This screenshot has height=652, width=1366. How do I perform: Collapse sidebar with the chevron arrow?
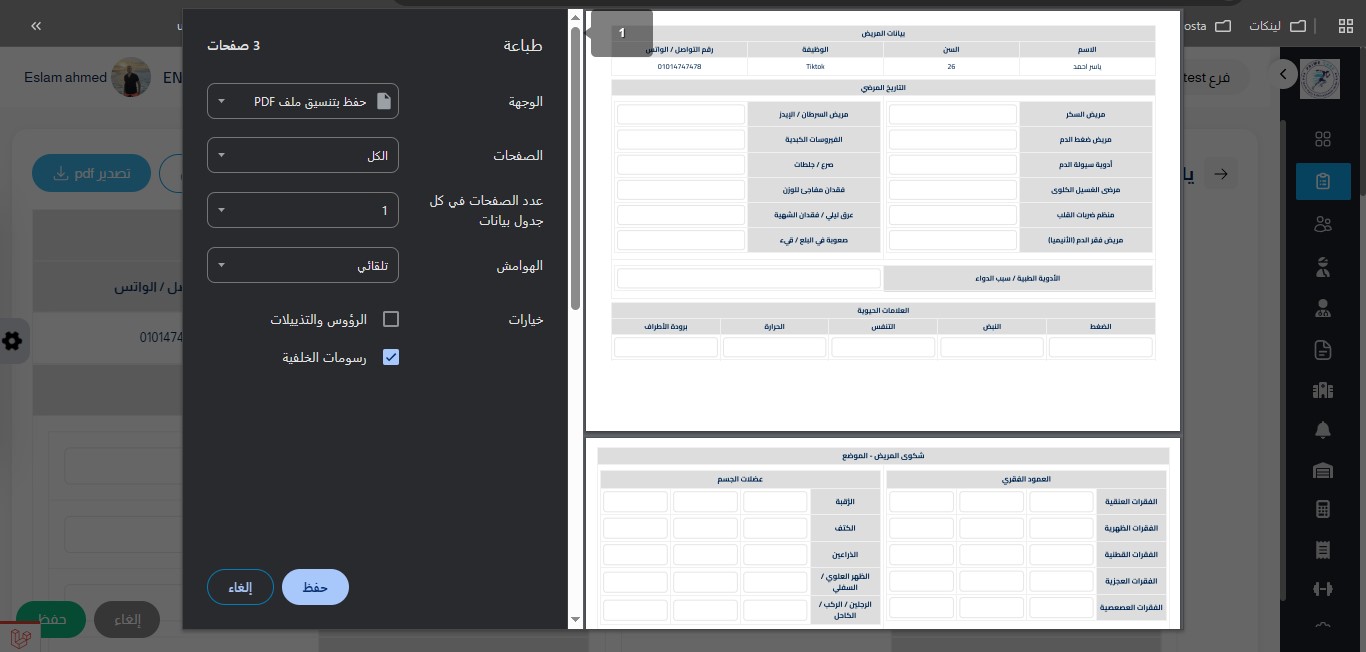(1283, 74)
